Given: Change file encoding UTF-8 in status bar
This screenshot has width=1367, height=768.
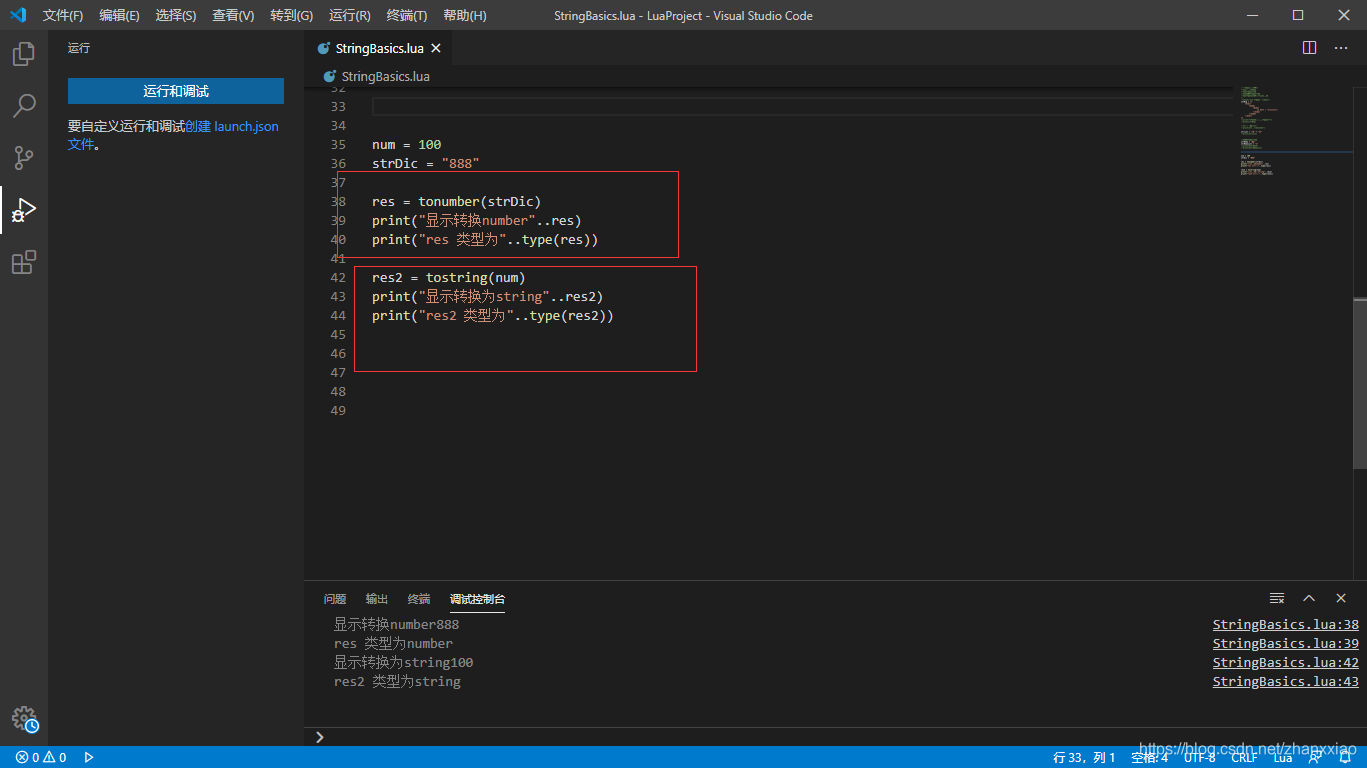Looking at the screenshot, I should point(1199,757).
